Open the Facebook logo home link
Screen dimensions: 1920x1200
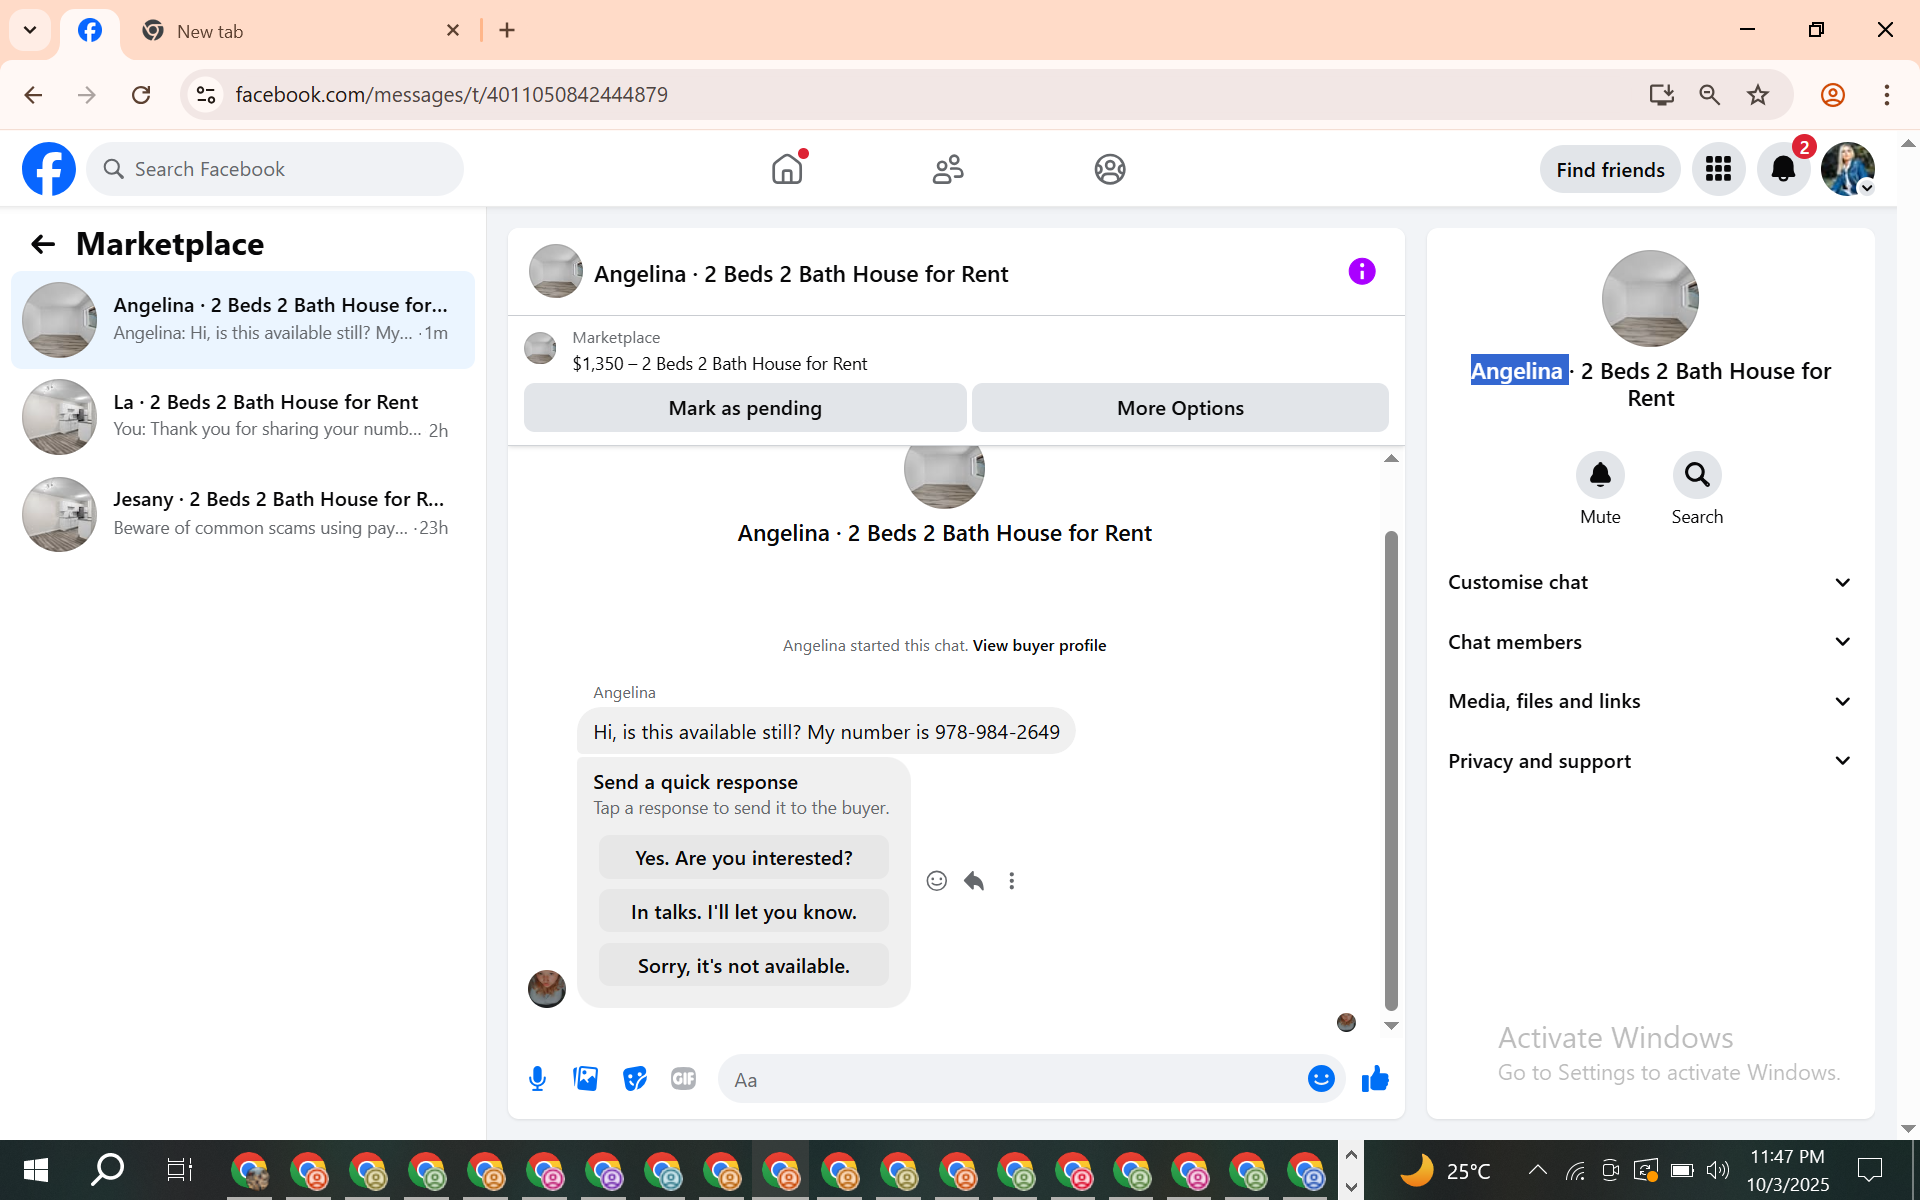click(49, 169)
